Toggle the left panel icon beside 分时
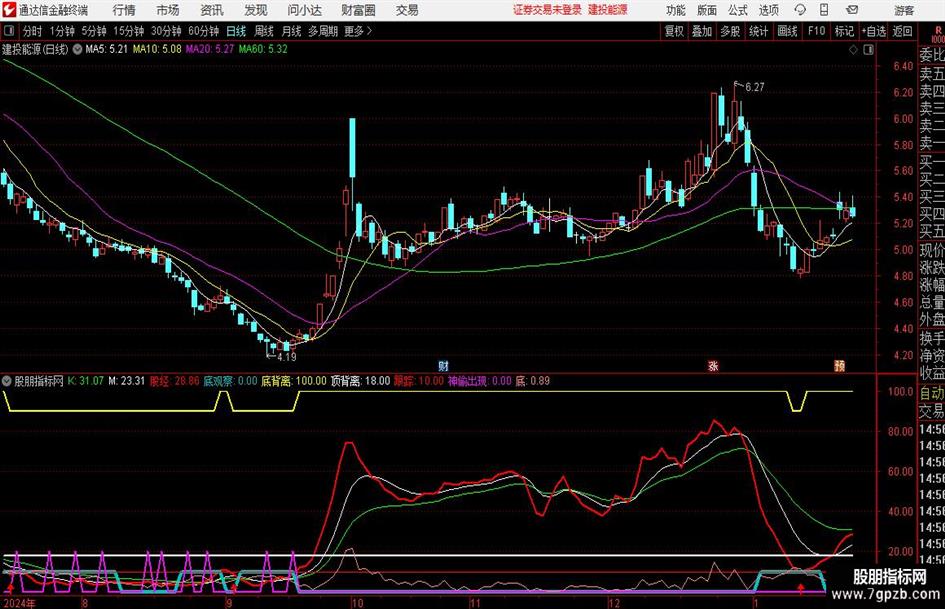 (x=9, y=31)
